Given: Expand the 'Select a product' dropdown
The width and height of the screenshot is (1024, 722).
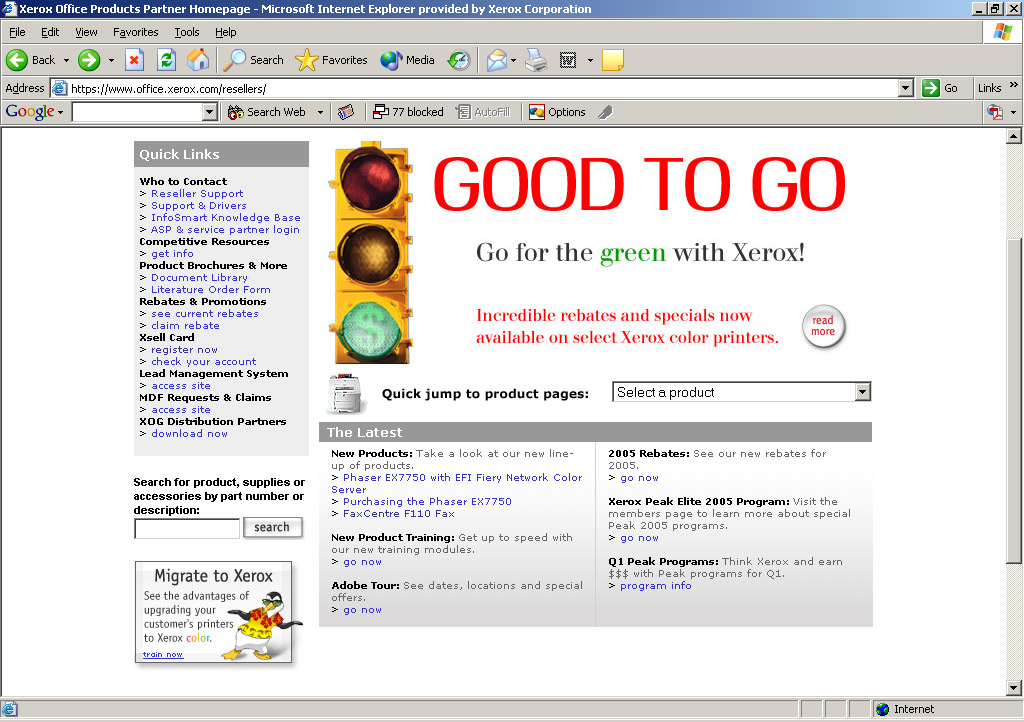Looking at the screenshot, I should [862, 393].
